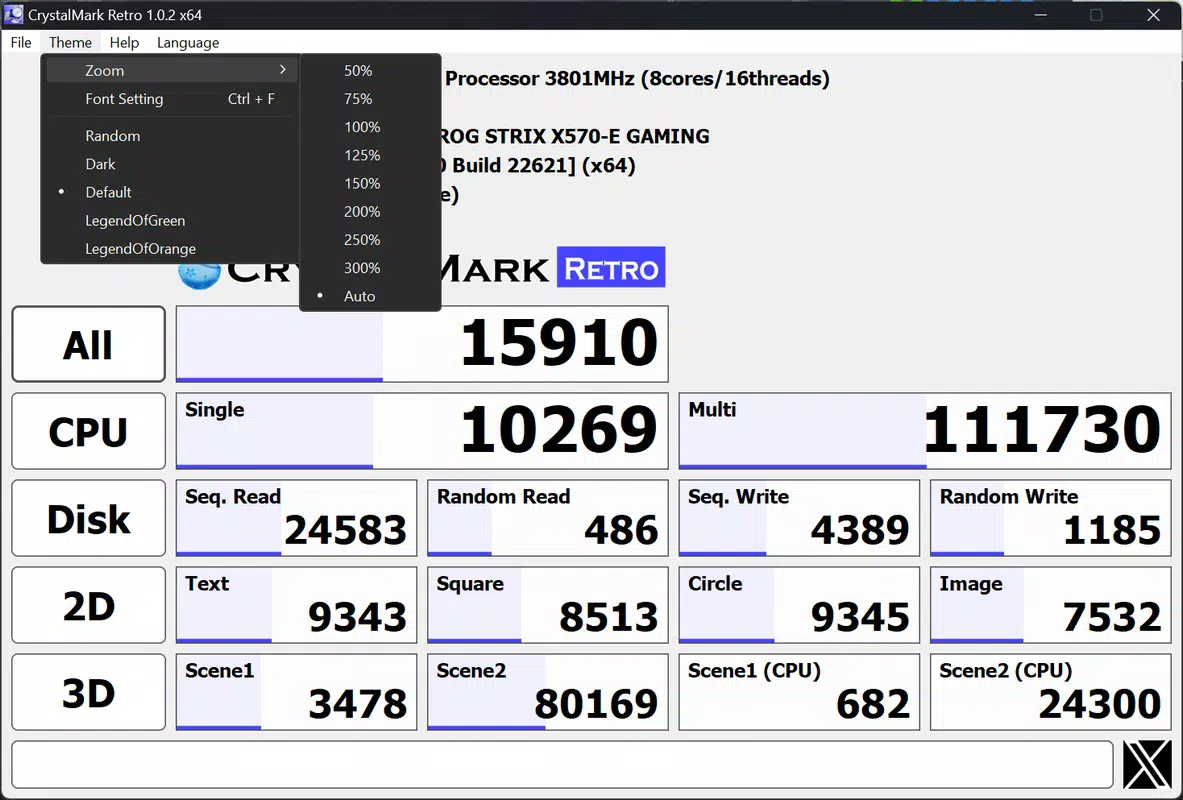This screenshot has height=800, width=1183.
Task: Click the 3D Scene2 score 80169
Action: [548, 692]
